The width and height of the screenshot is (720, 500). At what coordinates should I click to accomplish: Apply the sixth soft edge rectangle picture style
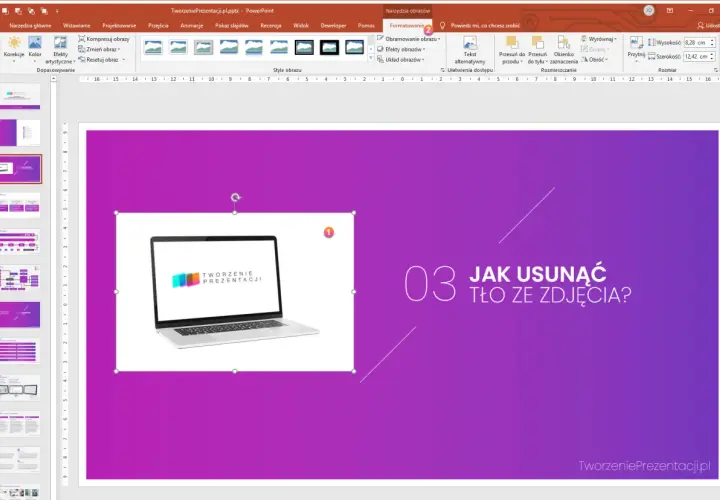[x=279, y=47]
